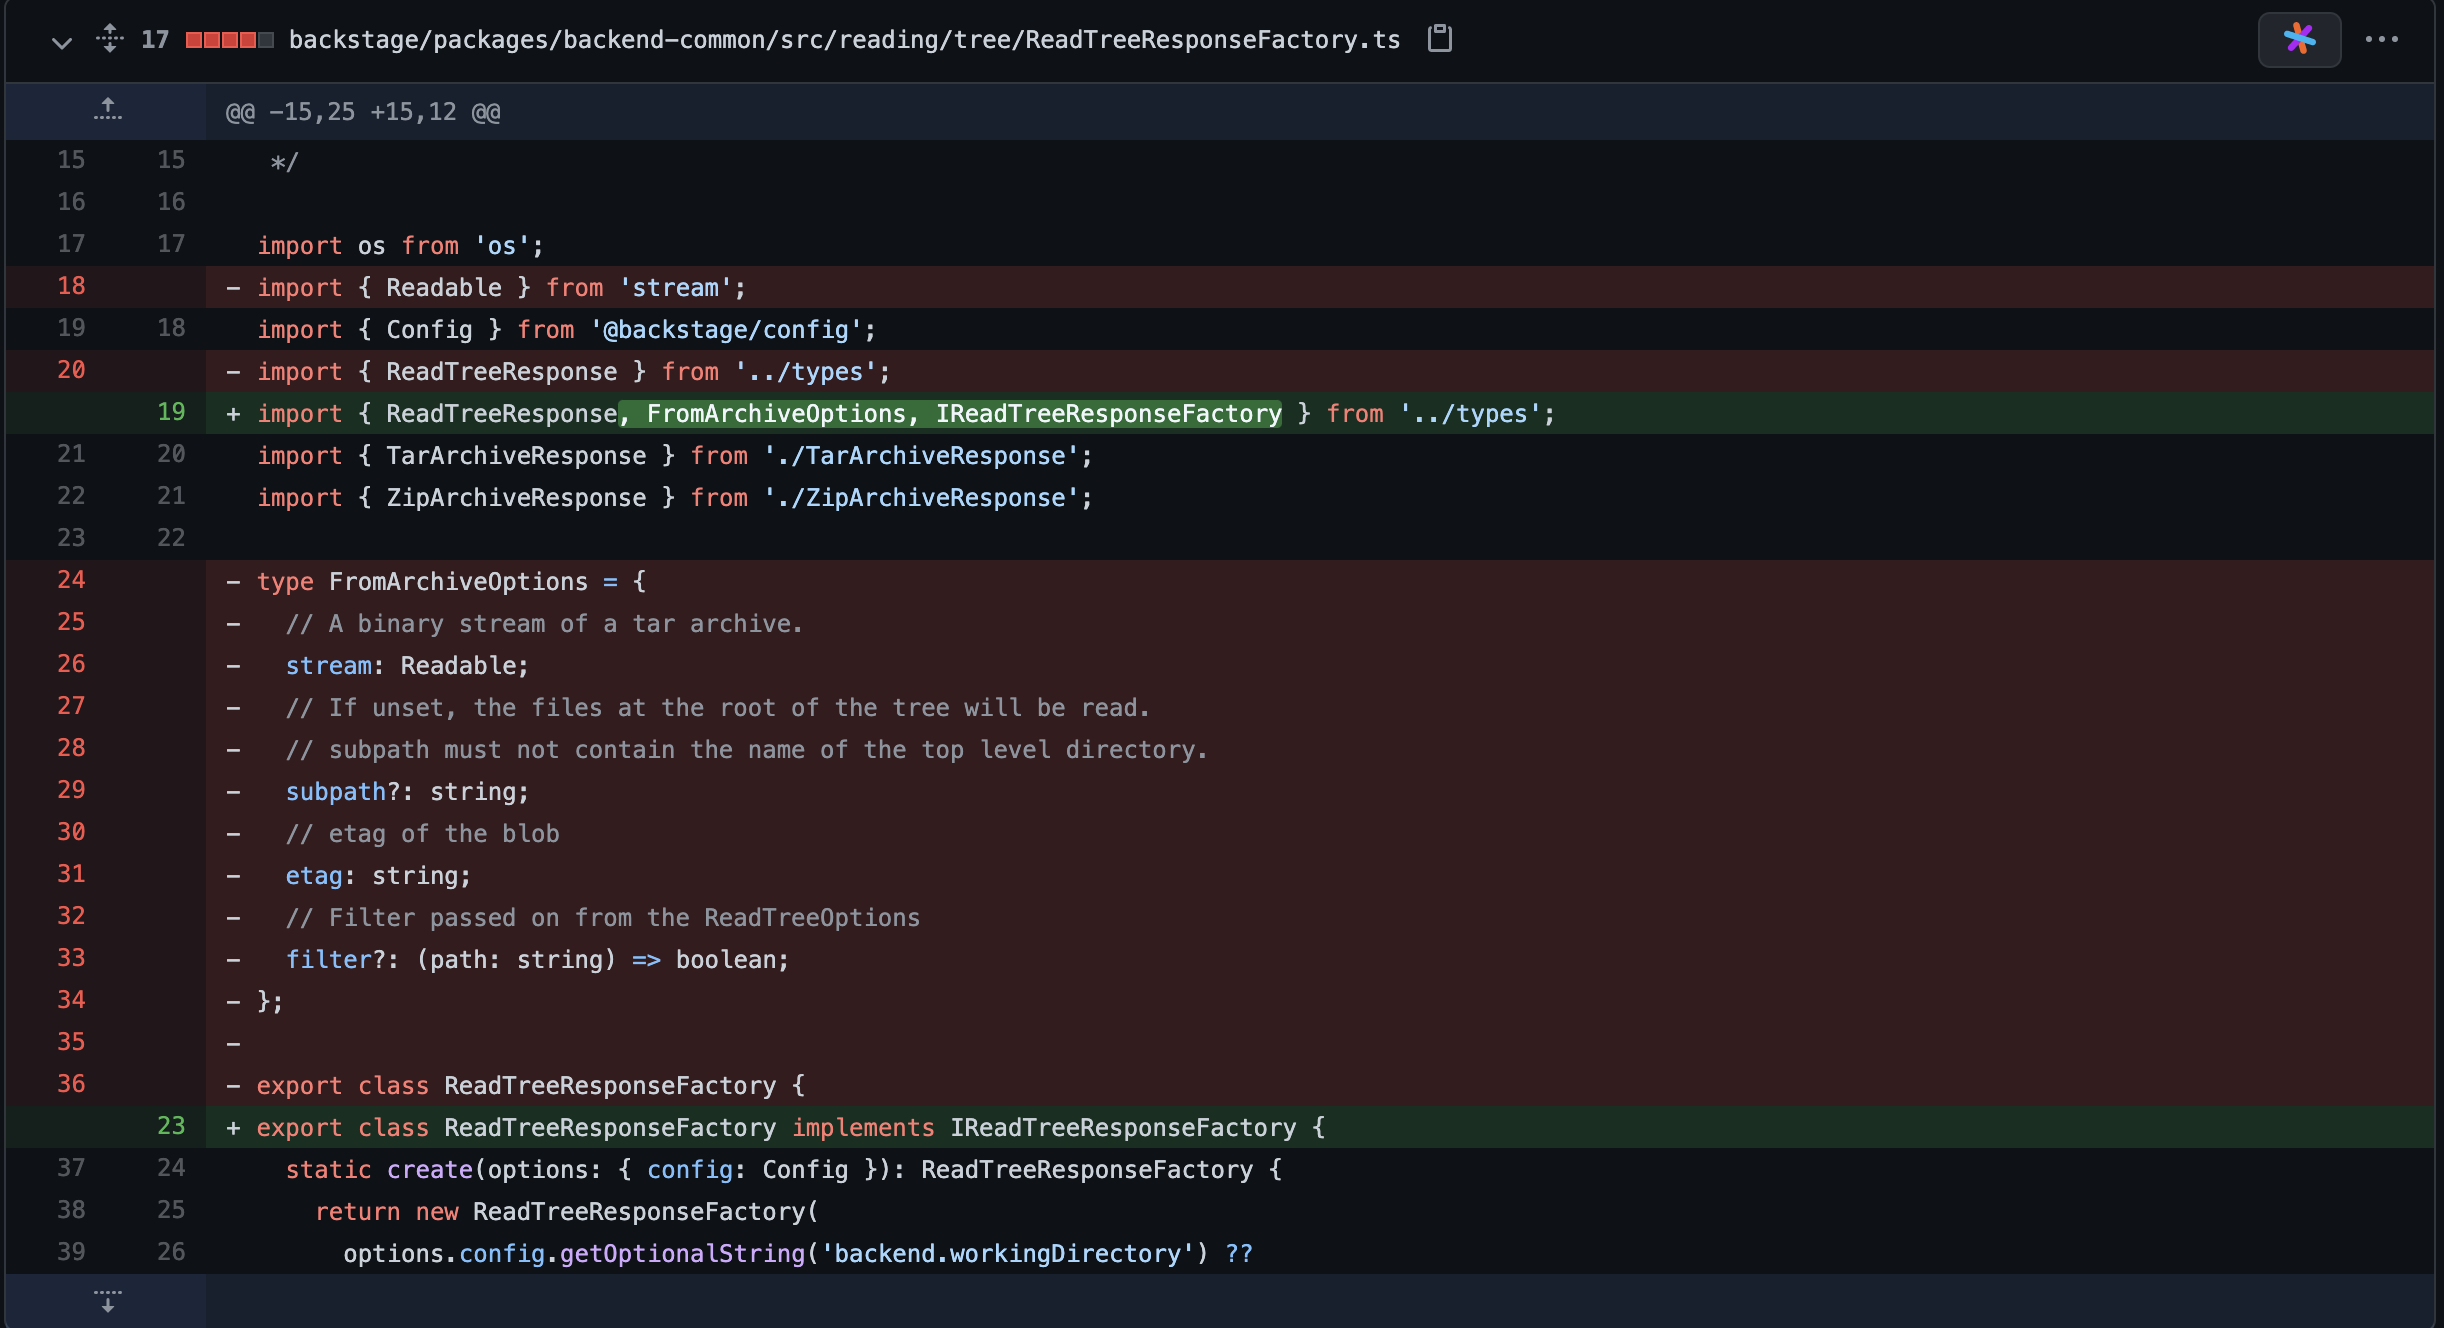Expand later lines with the down-arrow expander icon

[109, 1300]
